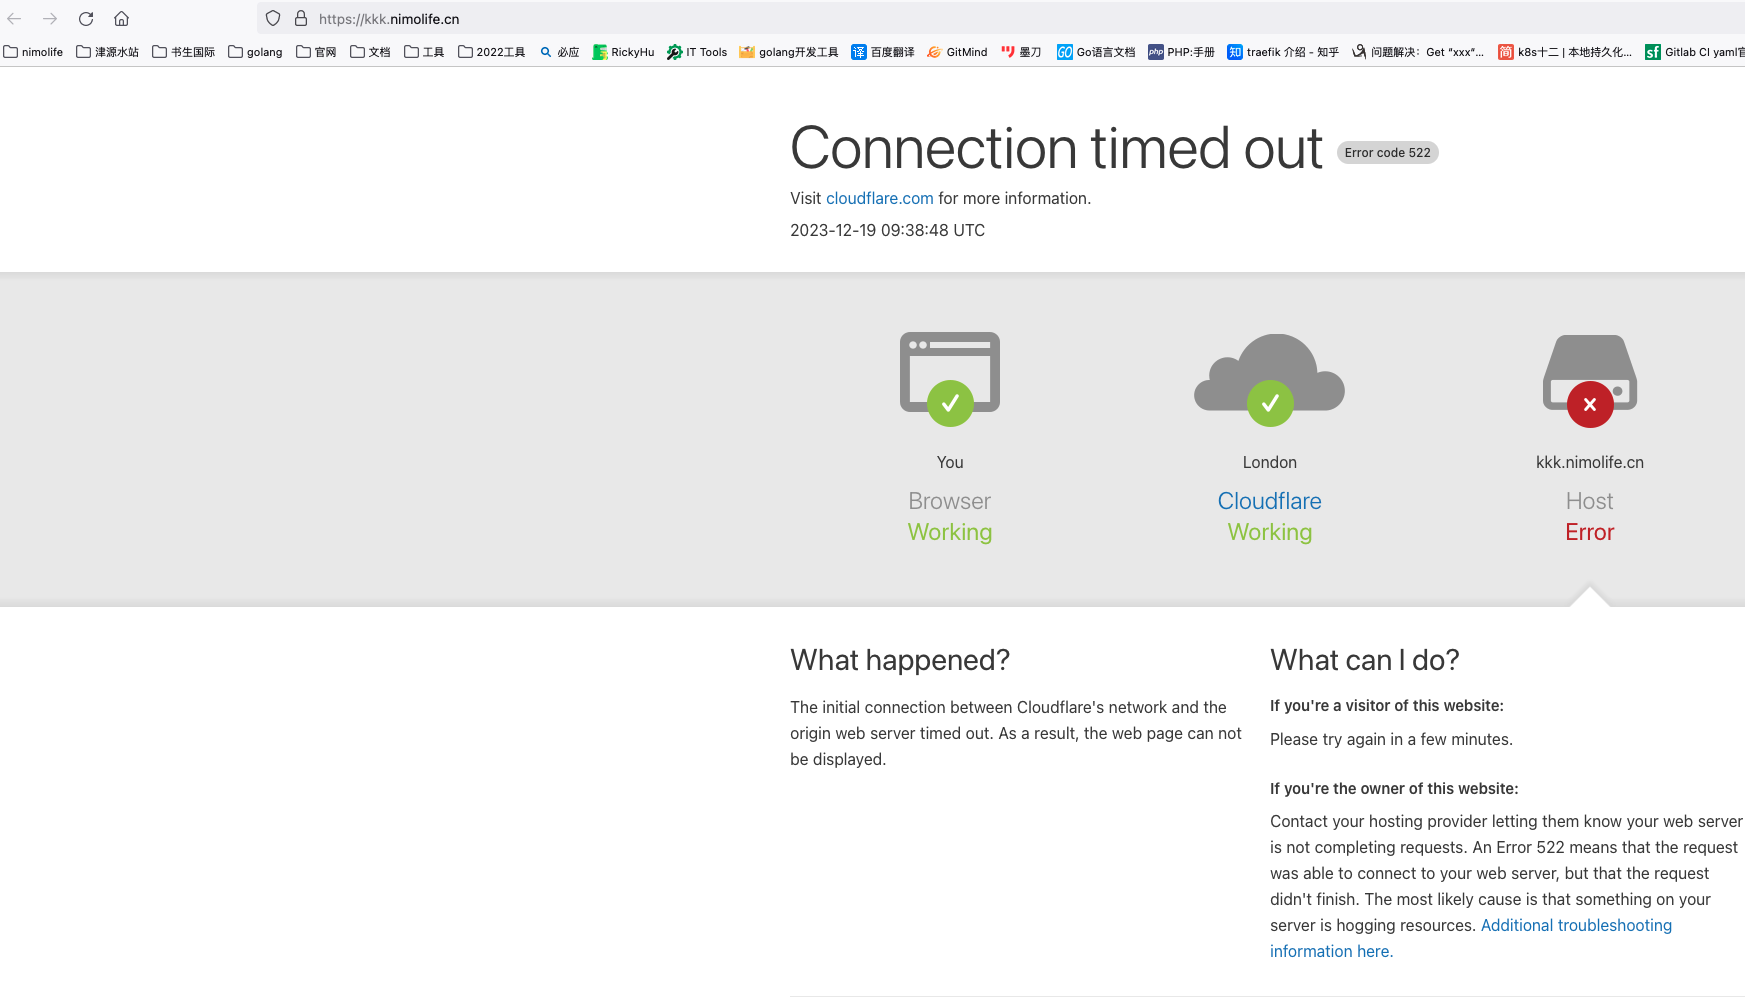Click 'If you're the owner of this website:'
Screen dimensions: 1745x998
point(1394,789)
